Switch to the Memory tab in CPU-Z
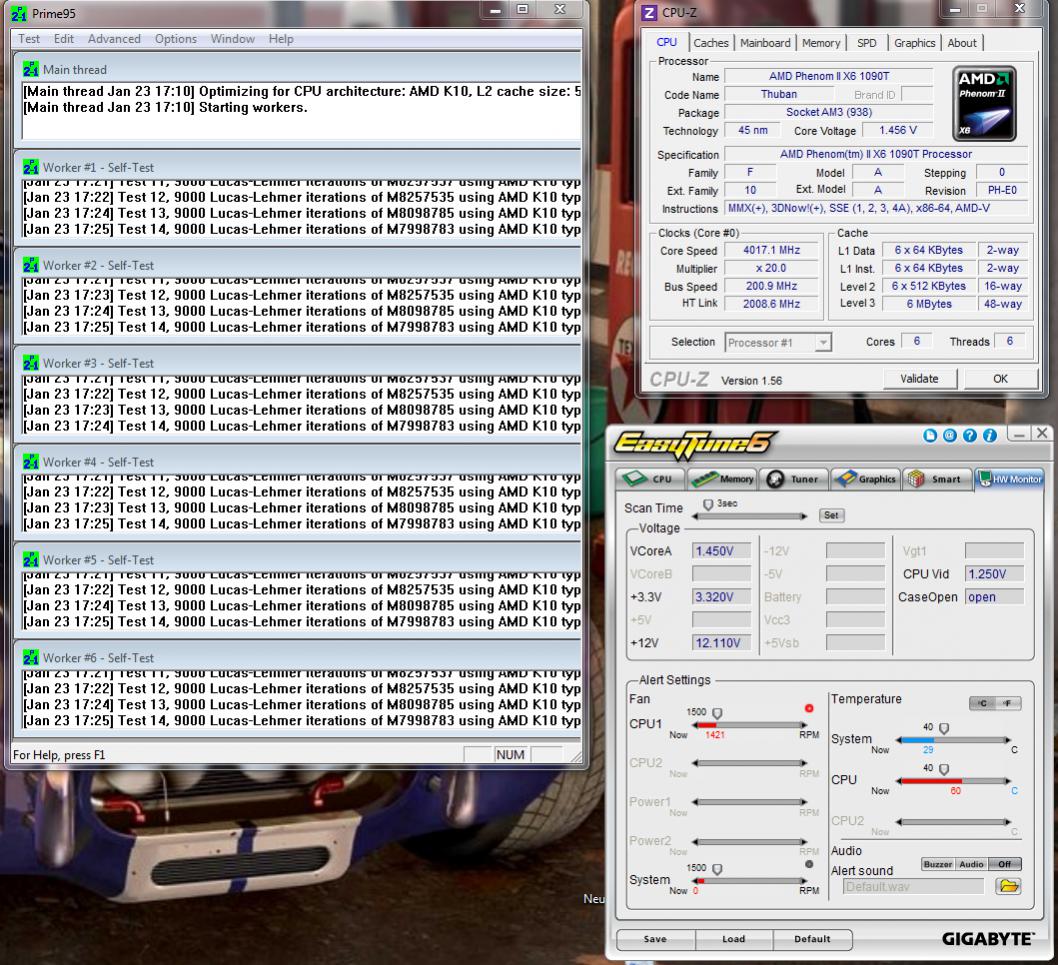This screenshot has height=965, width=1058. 821,43
